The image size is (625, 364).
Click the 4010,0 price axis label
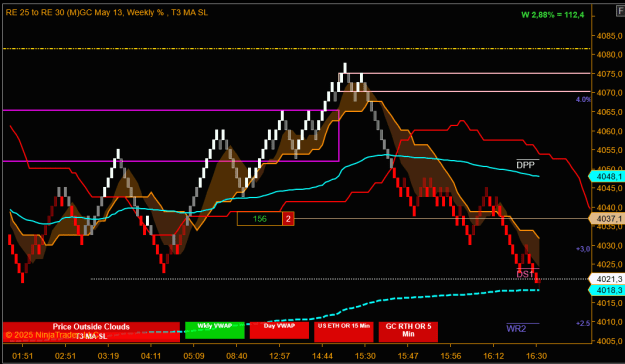pyautogui.click(x=609, y=322)
